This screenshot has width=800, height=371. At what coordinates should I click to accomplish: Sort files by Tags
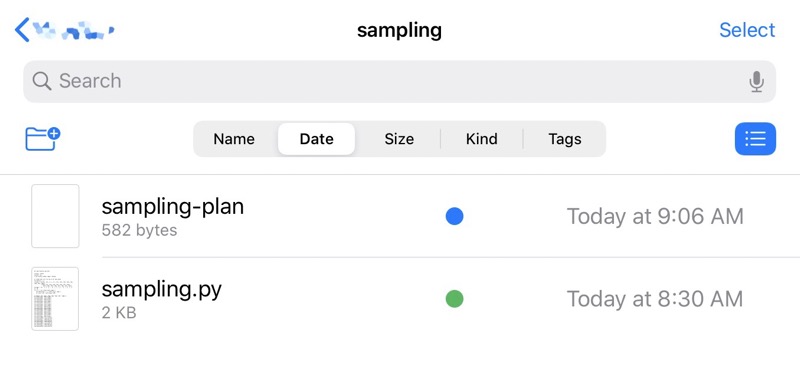coord(565,139)
